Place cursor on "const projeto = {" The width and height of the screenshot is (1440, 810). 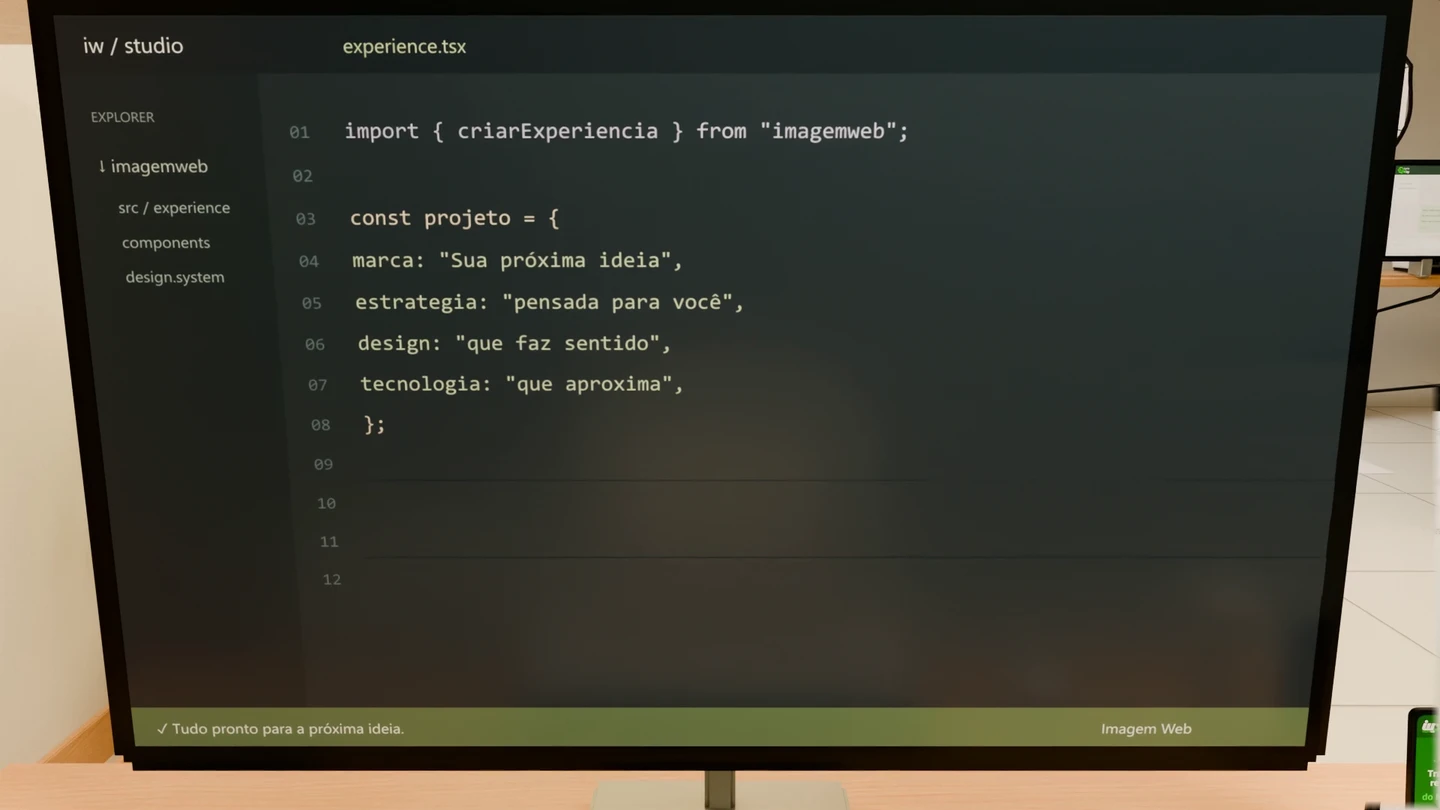pyautogui.click(x=454, y=218)
